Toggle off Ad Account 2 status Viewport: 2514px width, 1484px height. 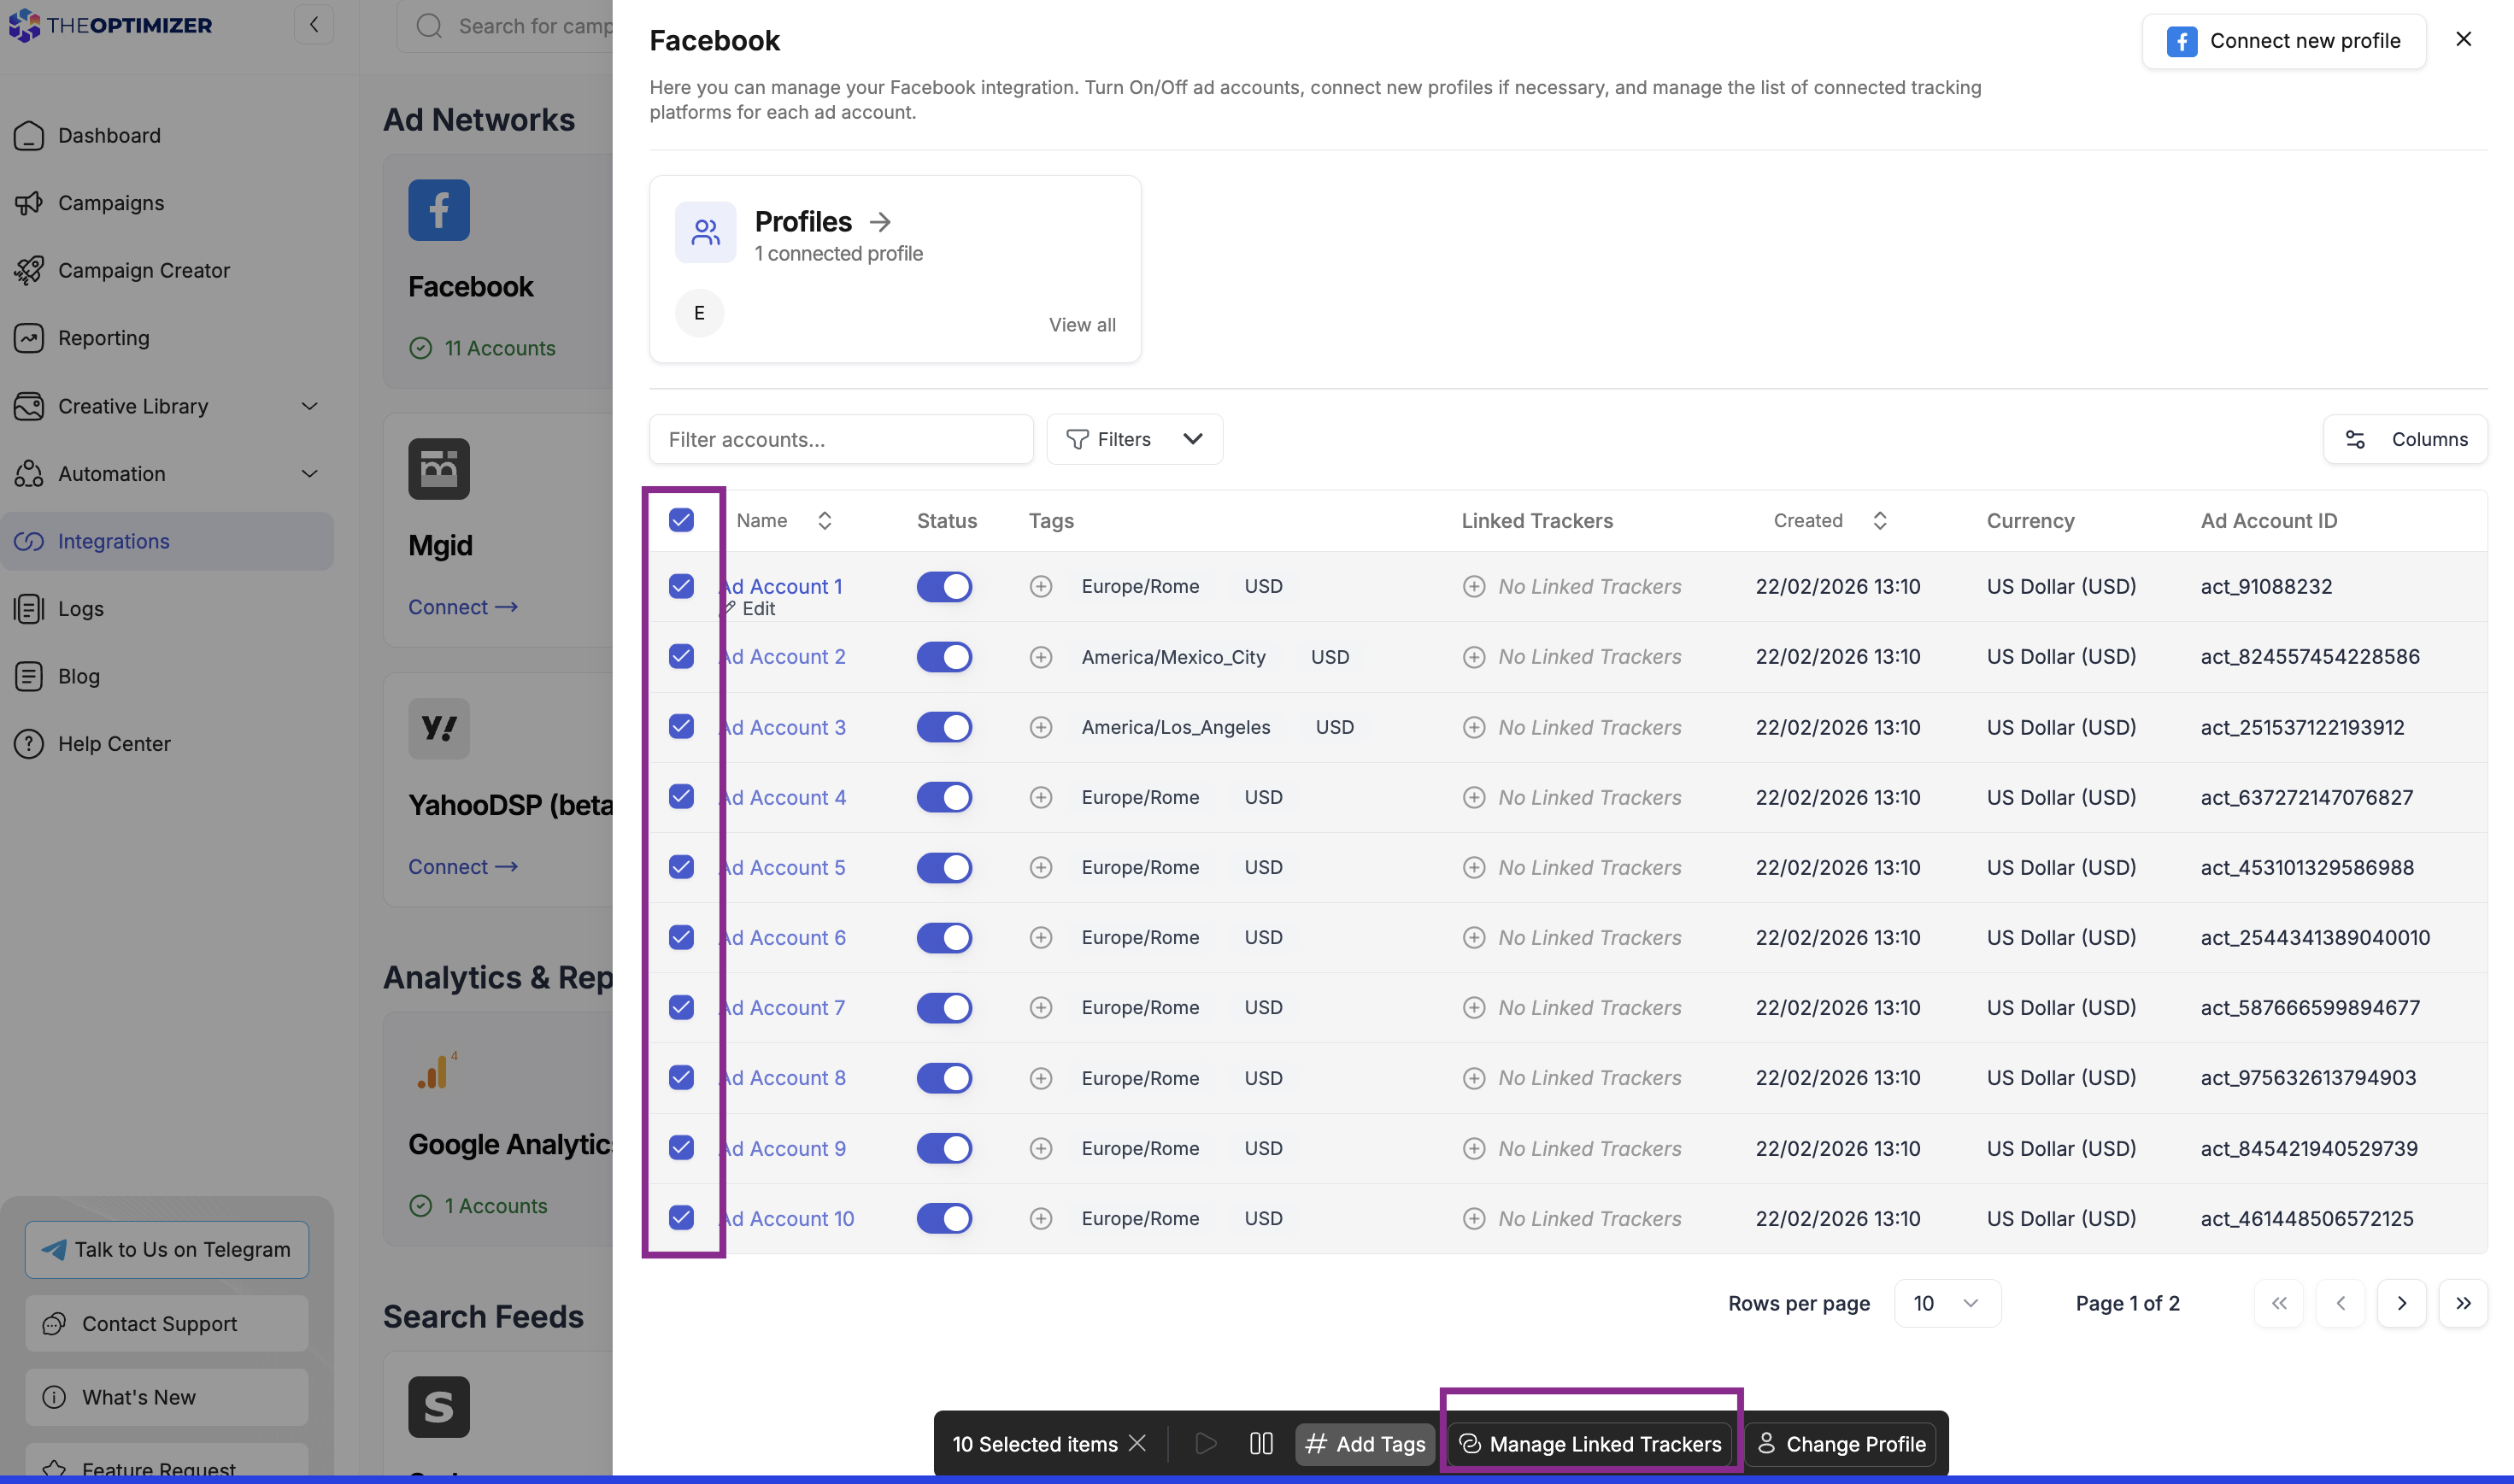944,657
